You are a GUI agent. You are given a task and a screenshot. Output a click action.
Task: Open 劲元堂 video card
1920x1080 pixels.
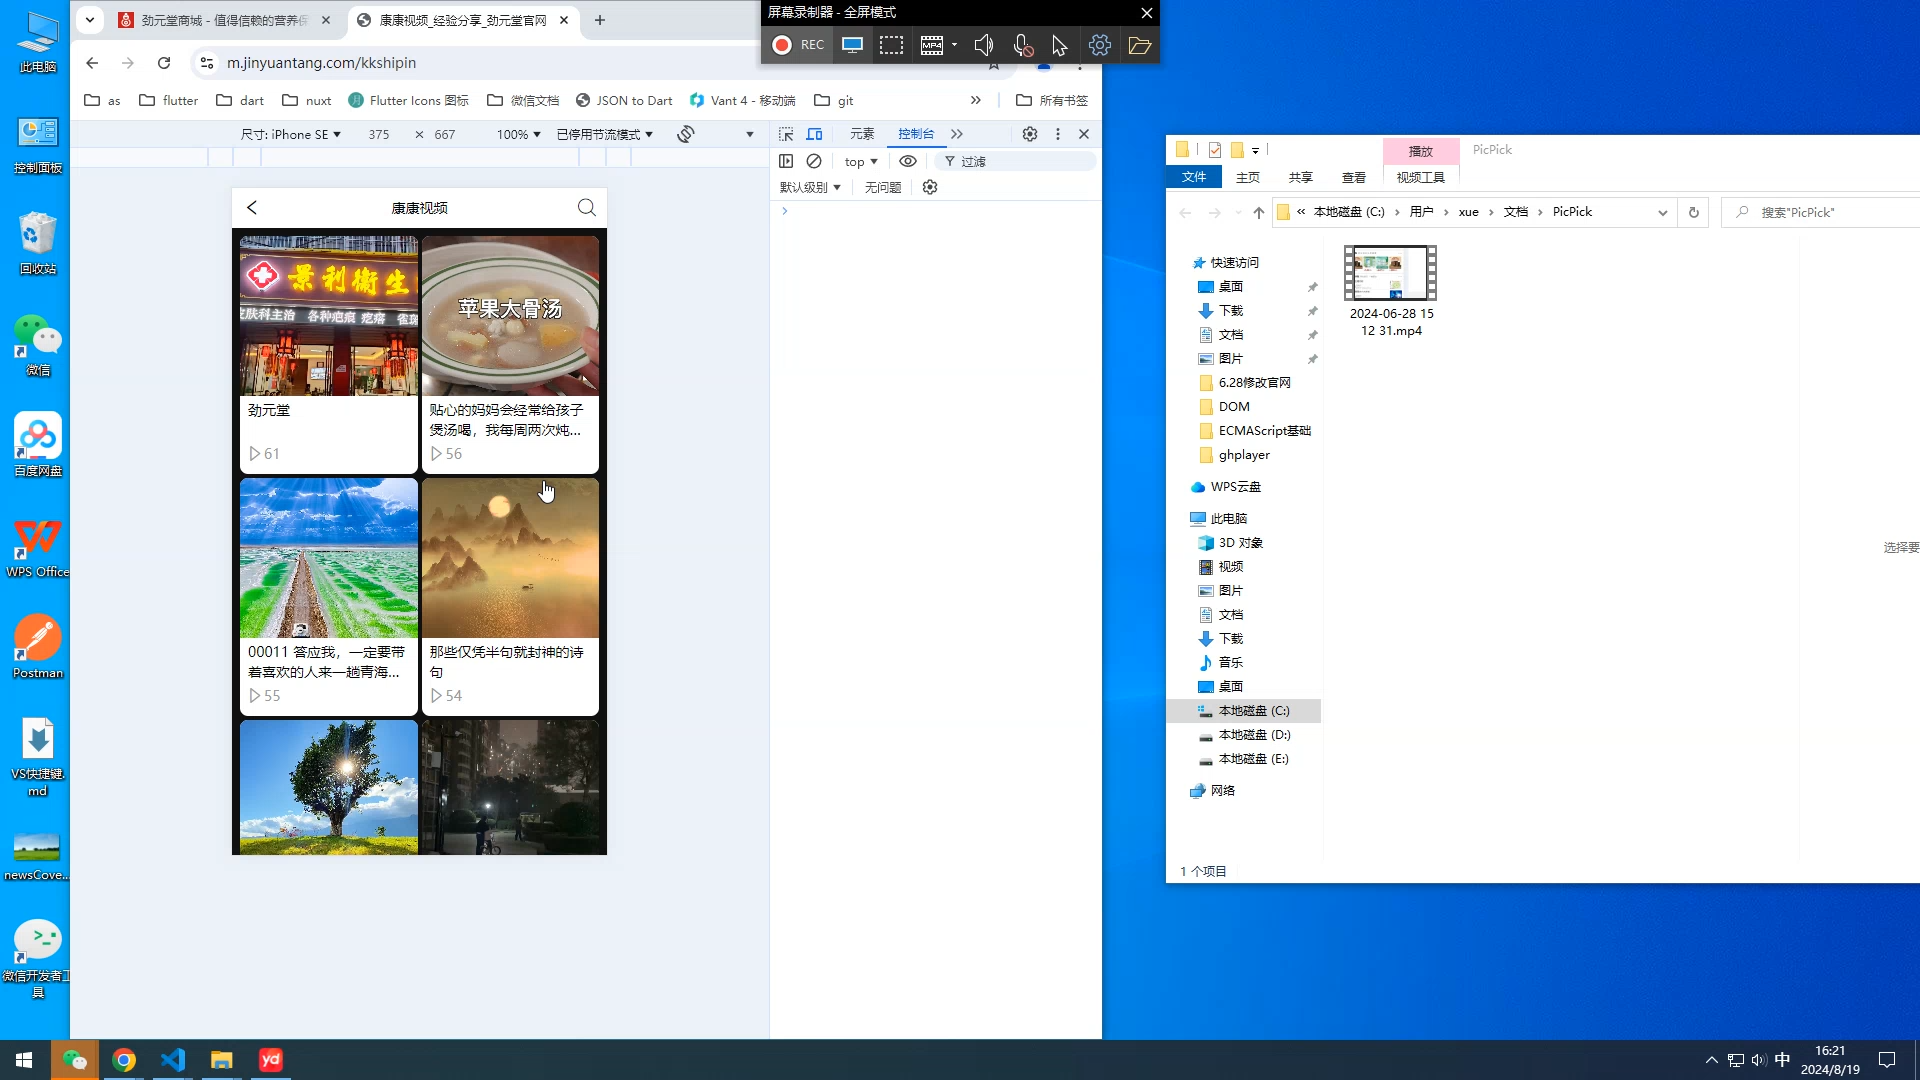pyautogui.click(x=329, y=354)
